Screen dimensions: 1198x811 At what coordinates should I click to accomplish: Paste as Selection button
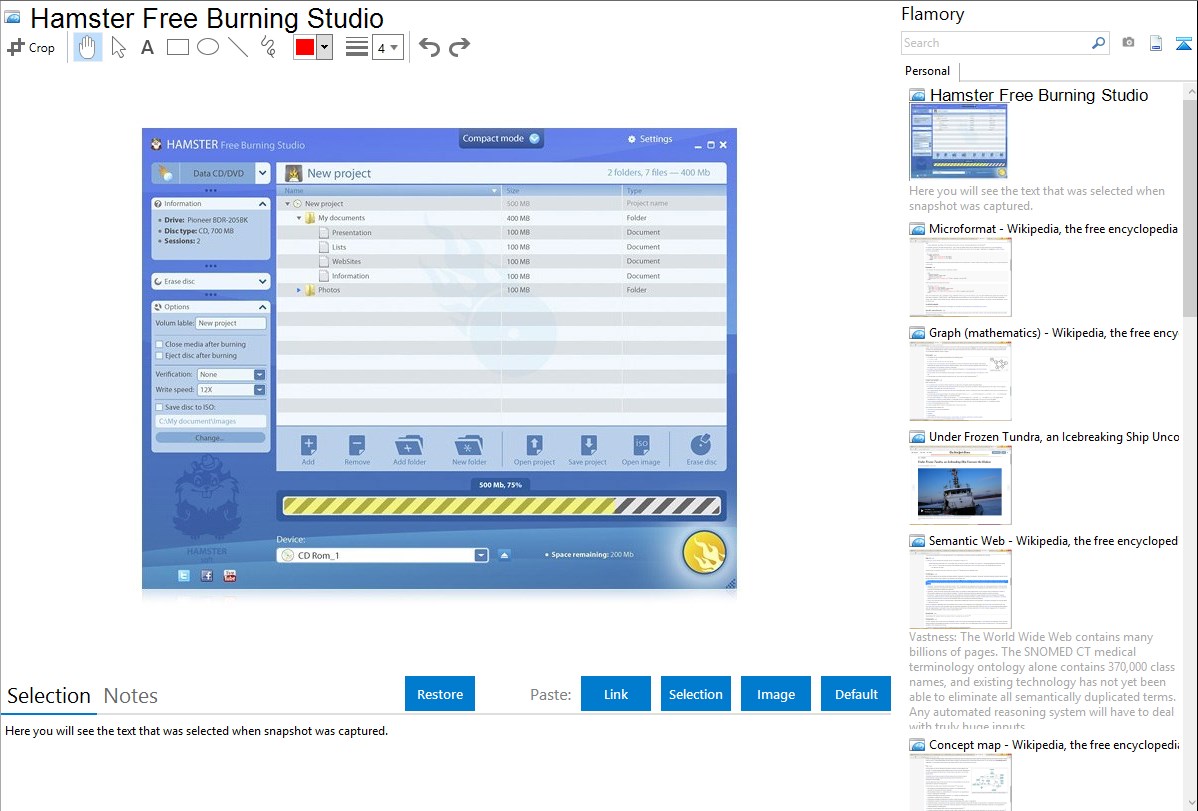(695, 694)
